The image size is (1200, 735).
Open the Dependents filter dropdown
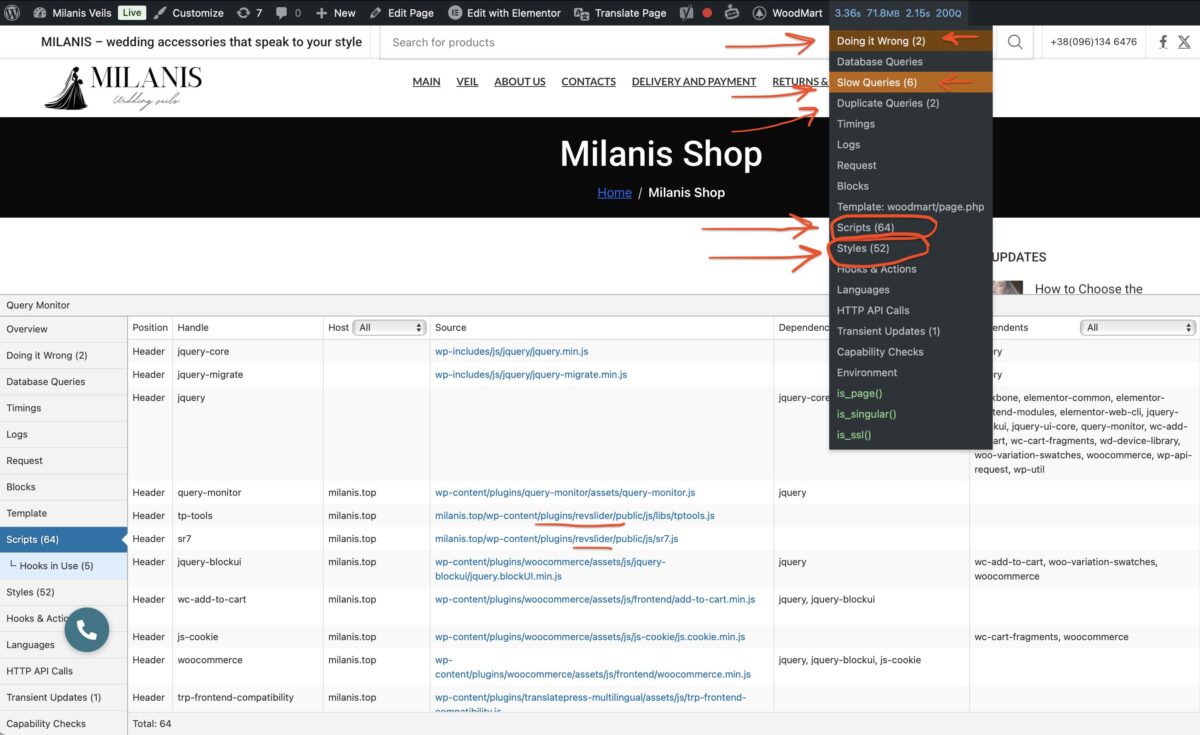point(1138,327)
